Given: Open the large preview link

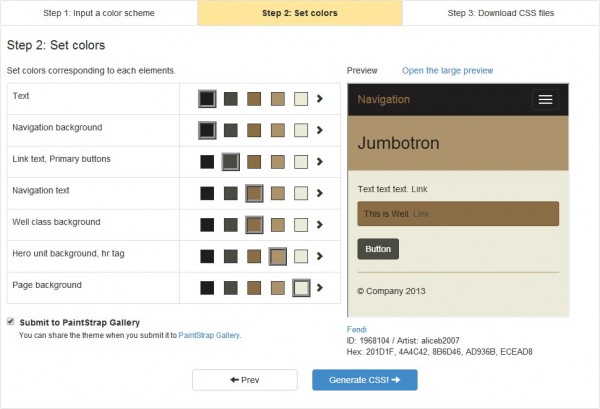Looking at the screenshot, I should pyautogui.click(x=447, y=71).
